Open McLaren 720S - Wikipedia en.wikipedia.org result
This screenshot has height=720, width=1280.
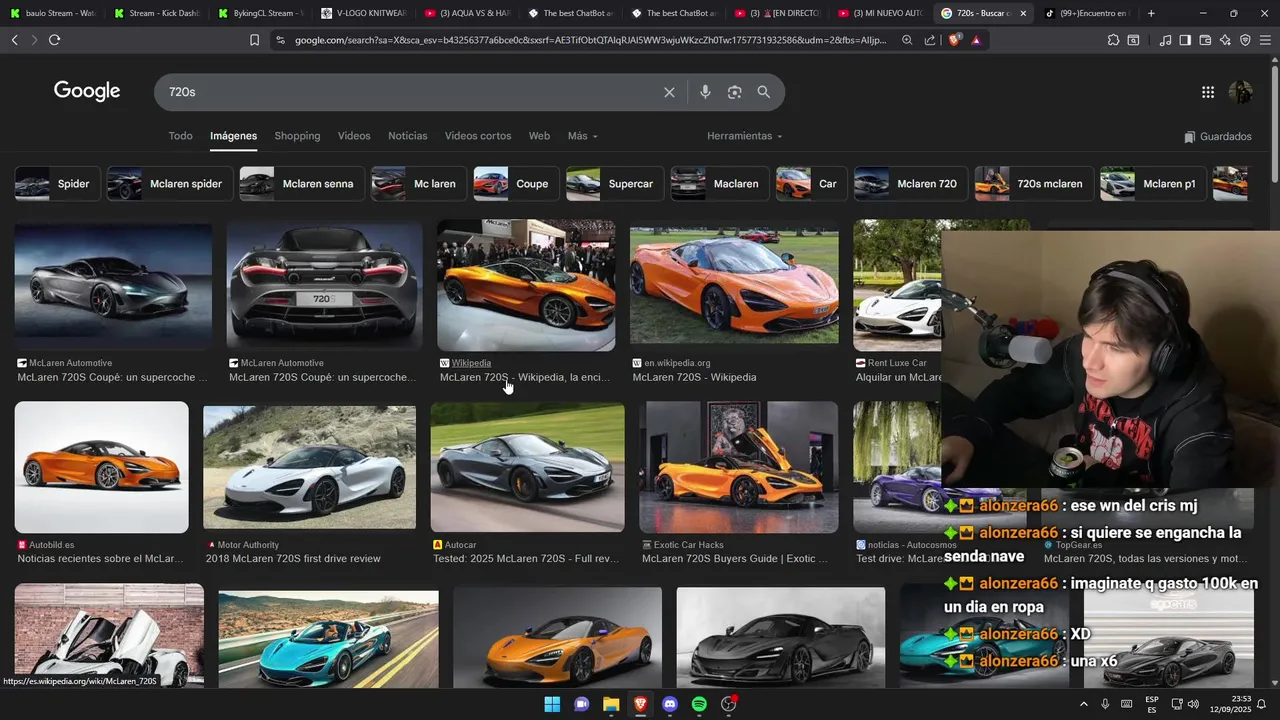pos(694,377)
